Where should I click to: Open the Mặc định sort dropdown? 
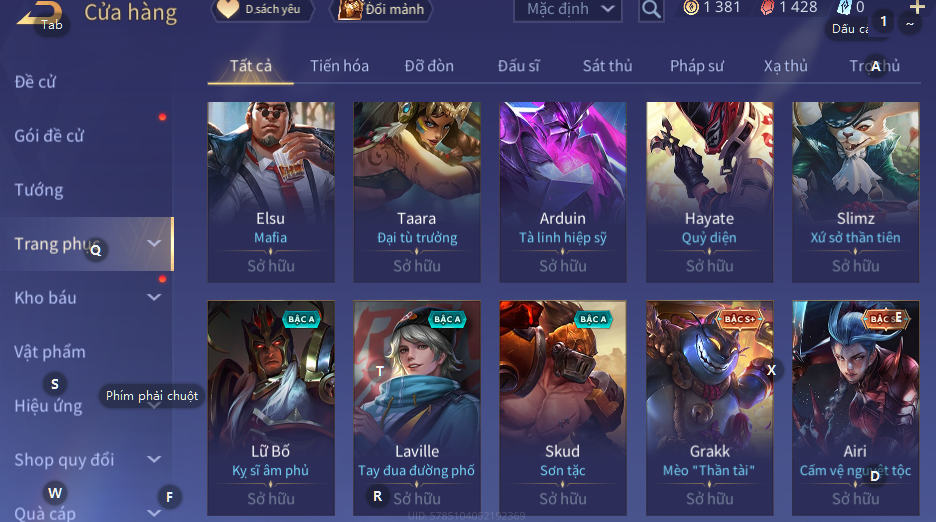click(x=568, y=10)
